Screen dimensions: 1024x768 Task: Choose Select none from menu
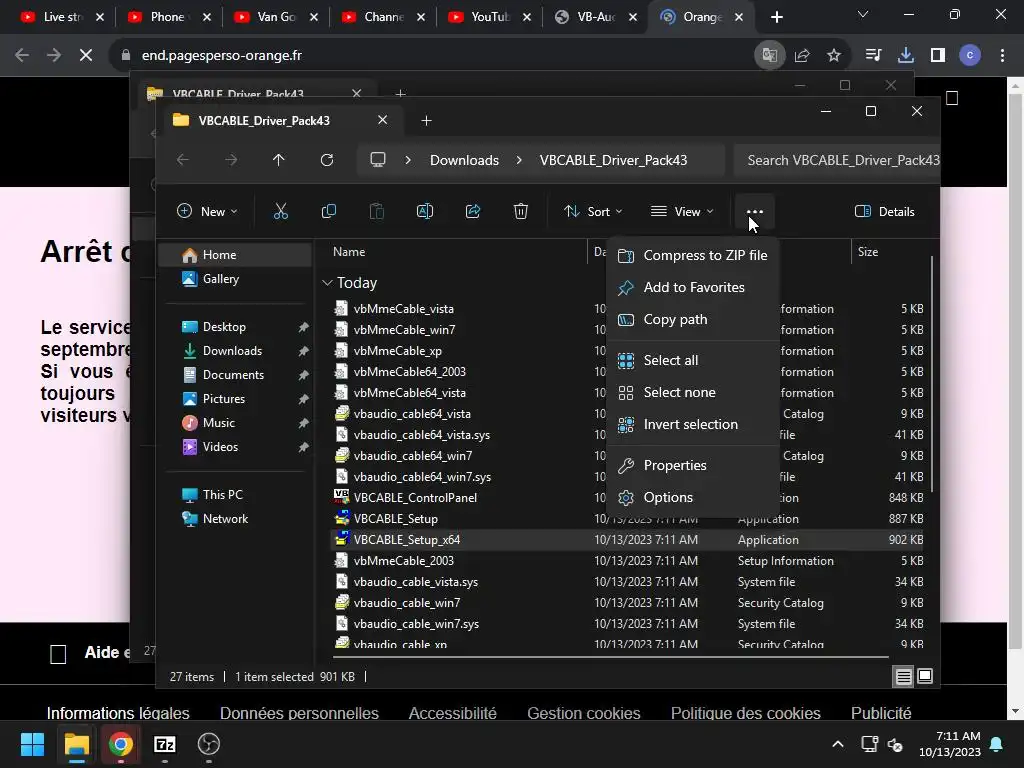point(693,392)
